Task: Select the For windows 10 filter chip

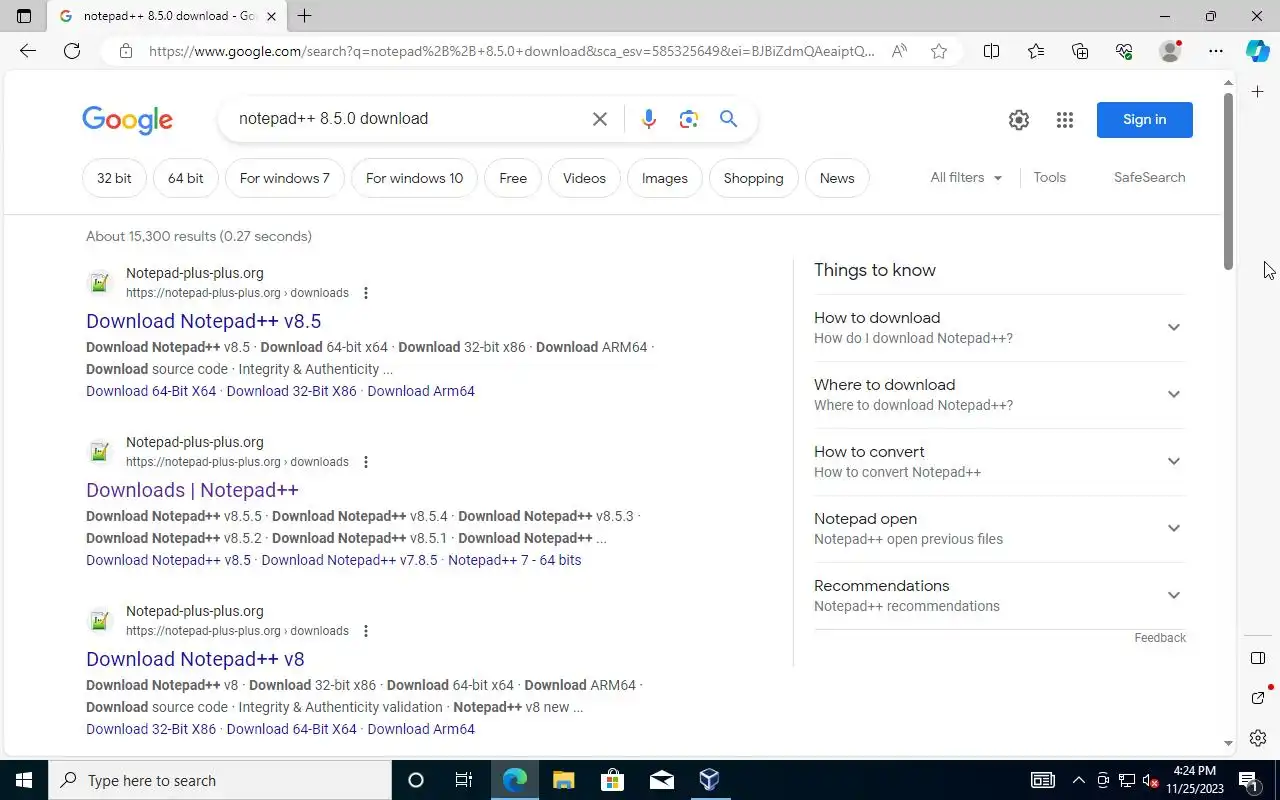Action: tap(414, 178)
